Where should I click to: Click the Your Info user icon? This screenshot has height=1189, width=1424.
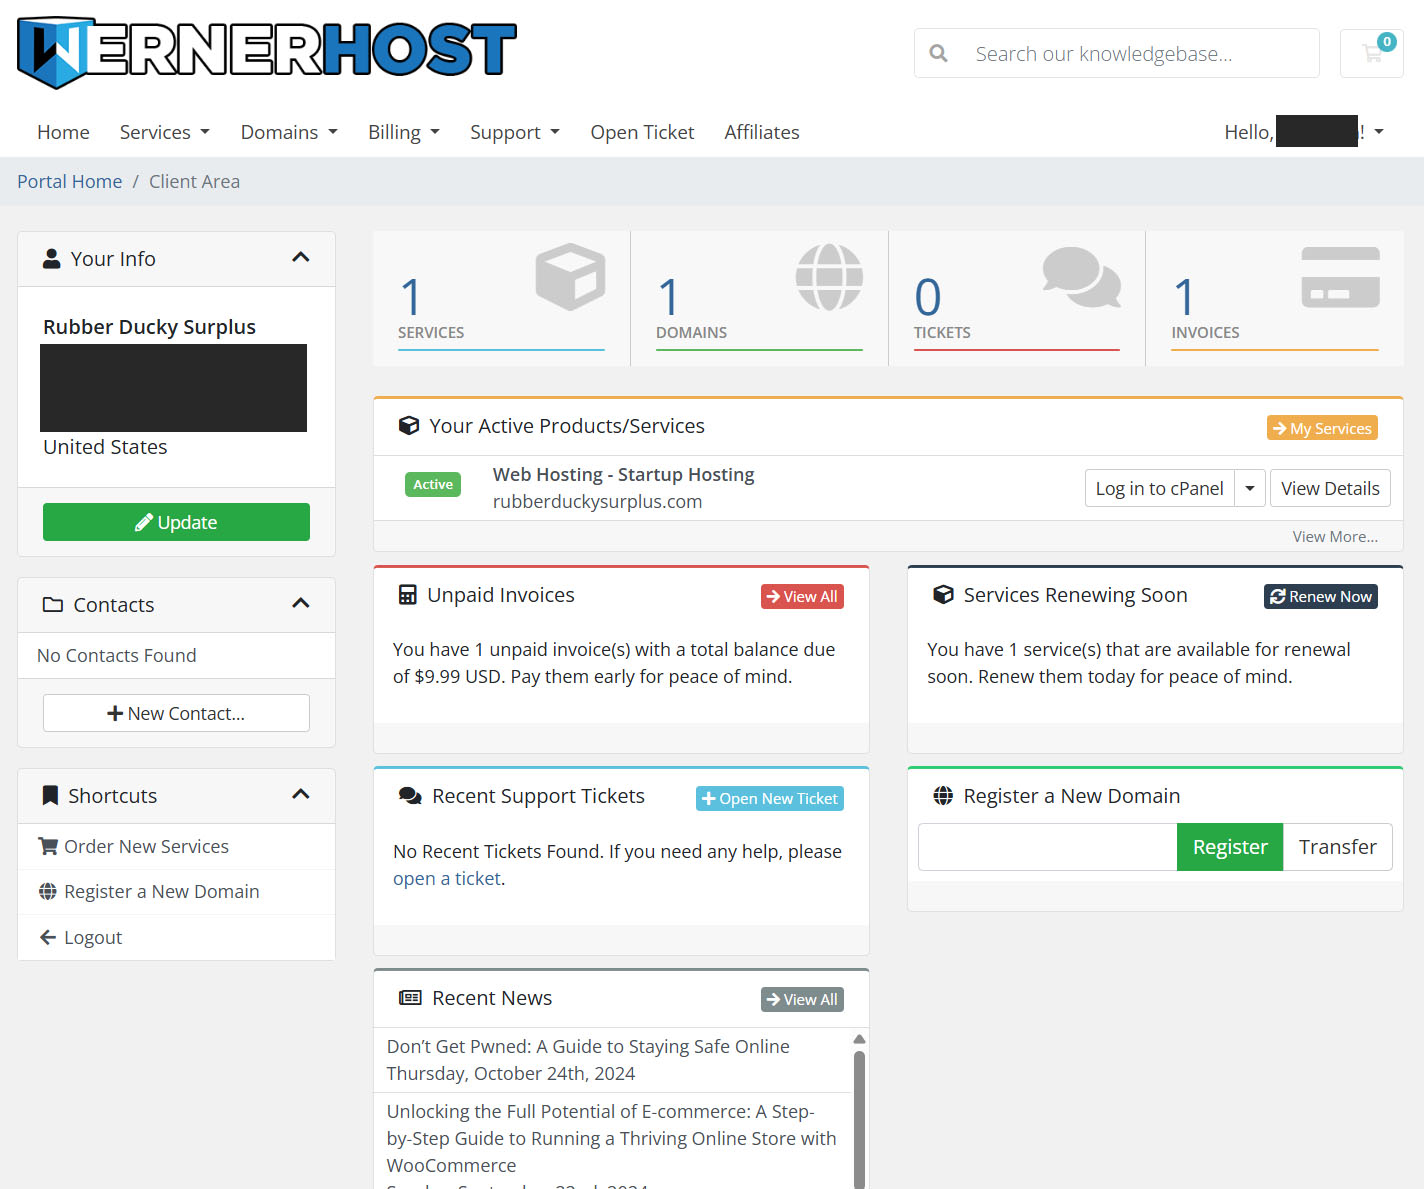pyautogui.click(x=52, y=259)
